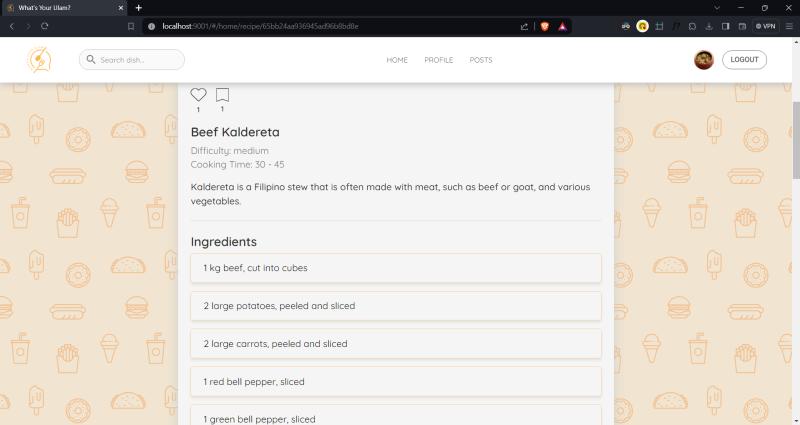Open the VPN button
Screen dimensions: 800x425
tap(766, 26)
